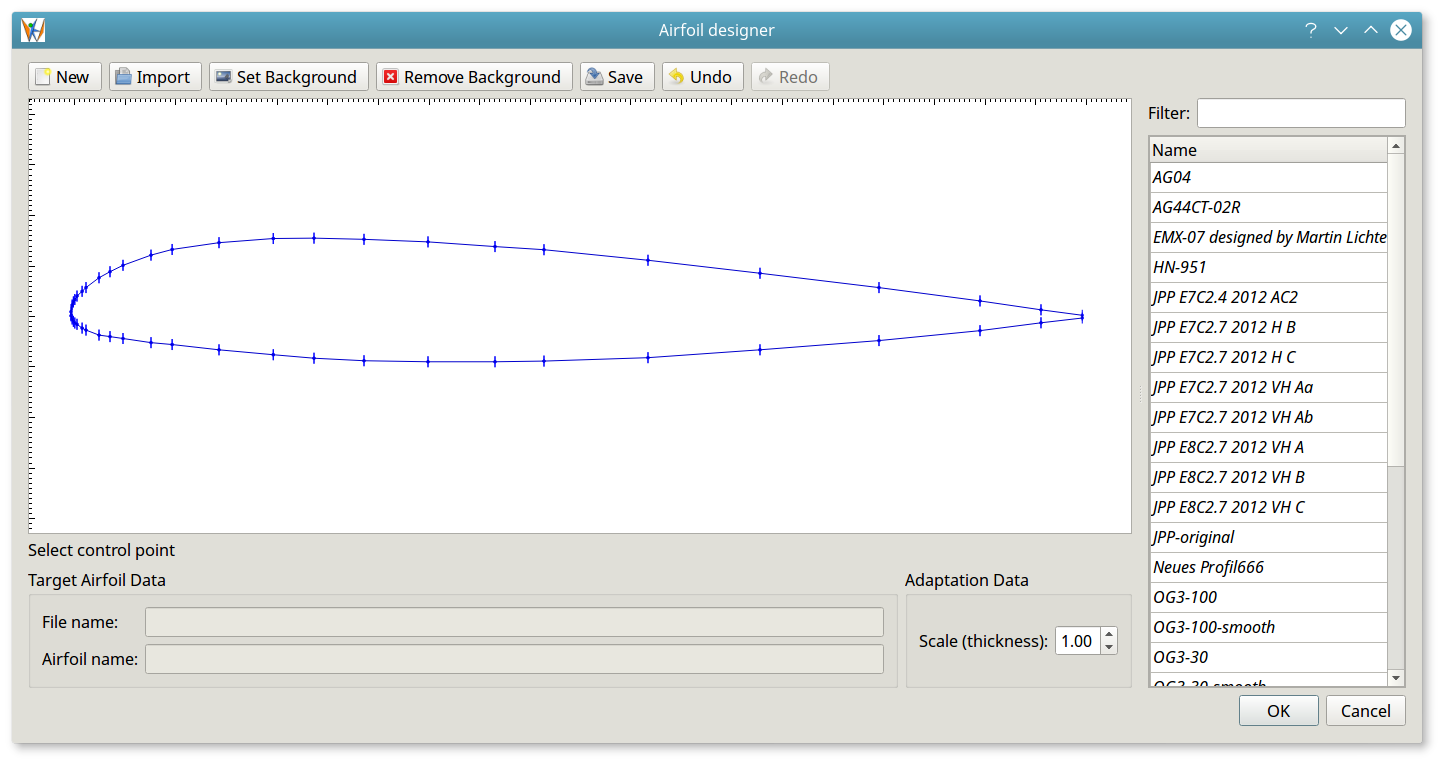Decrease the thickness scale value
Screen dimensions: 1443x764
click(1108, 647)
